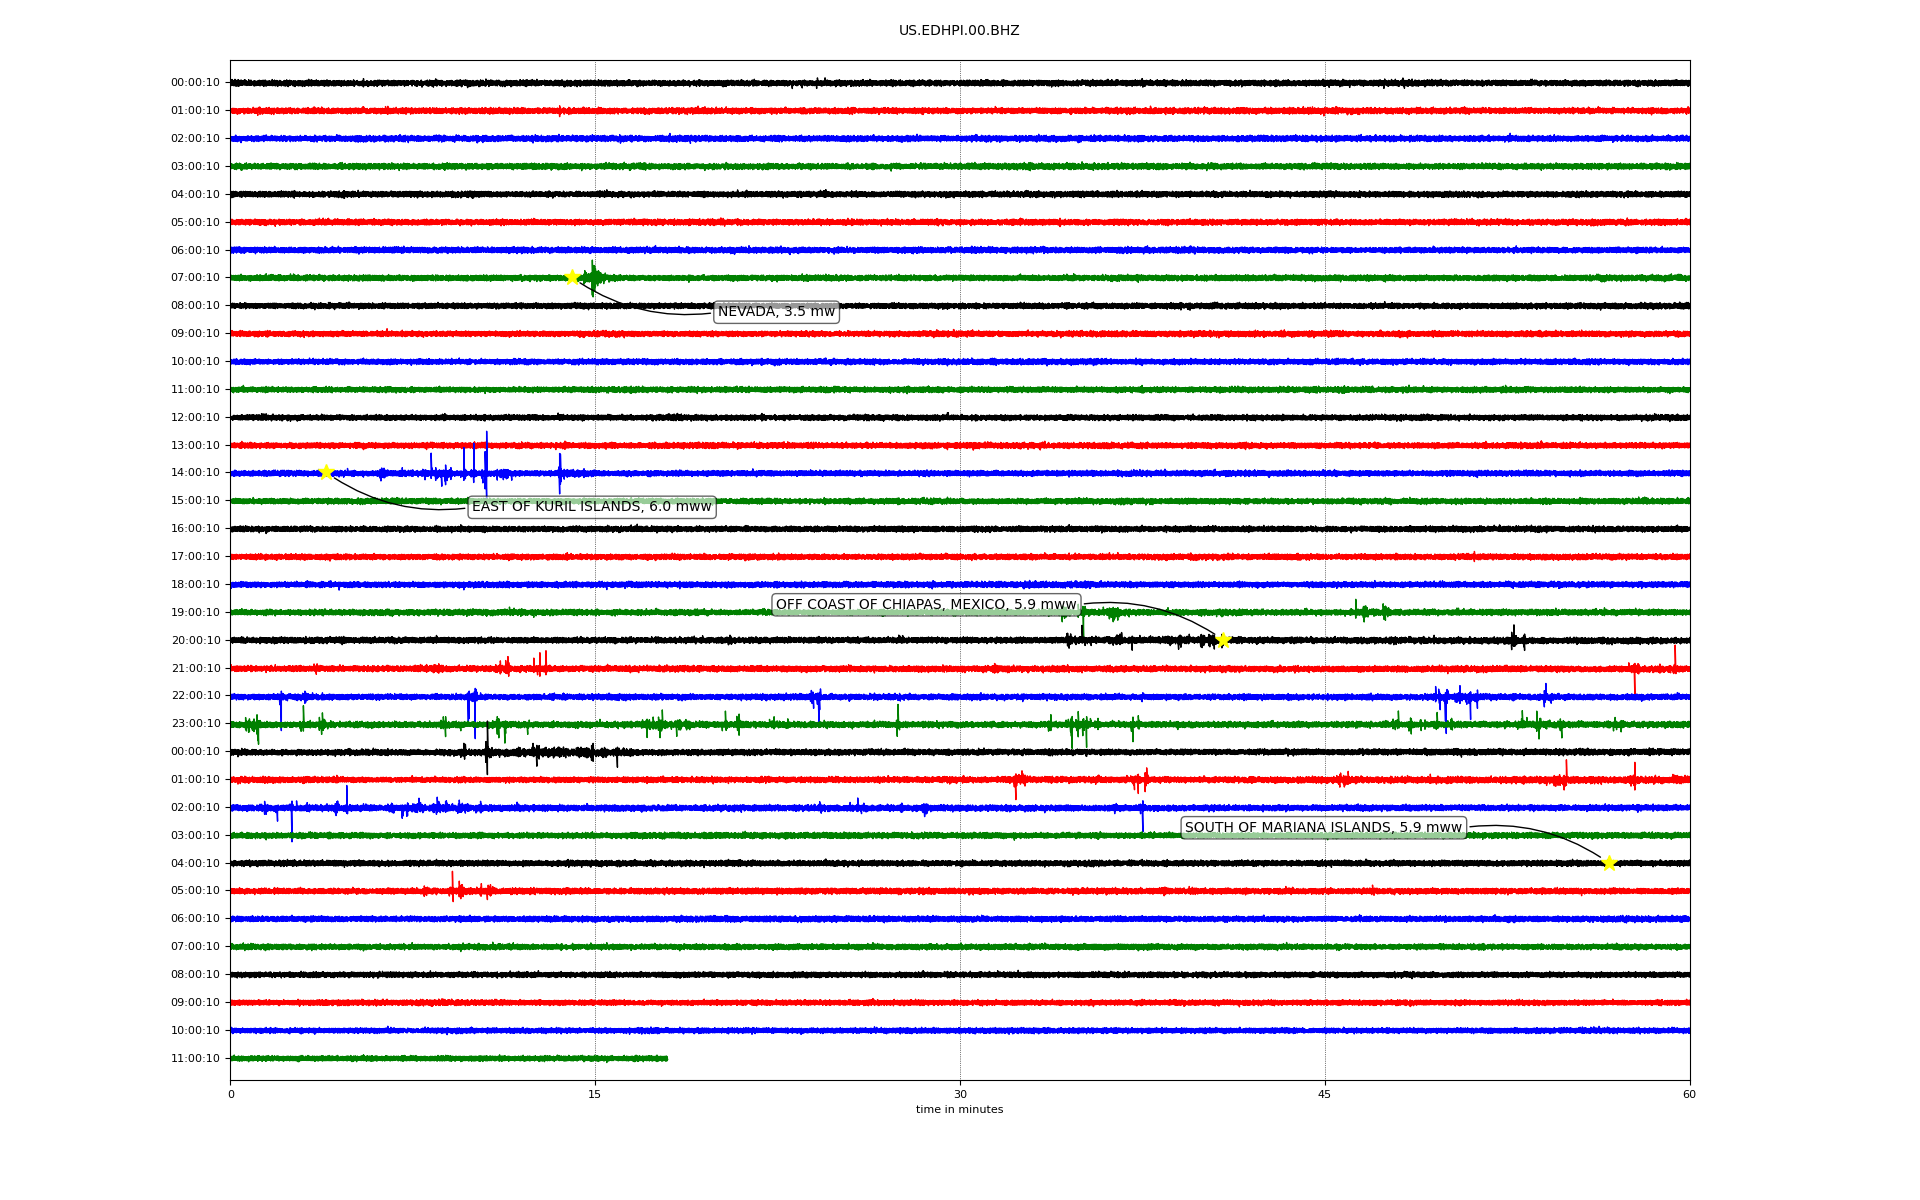
Task: Click the x-axis tick label 30
Action: [x=960, y=1094]
